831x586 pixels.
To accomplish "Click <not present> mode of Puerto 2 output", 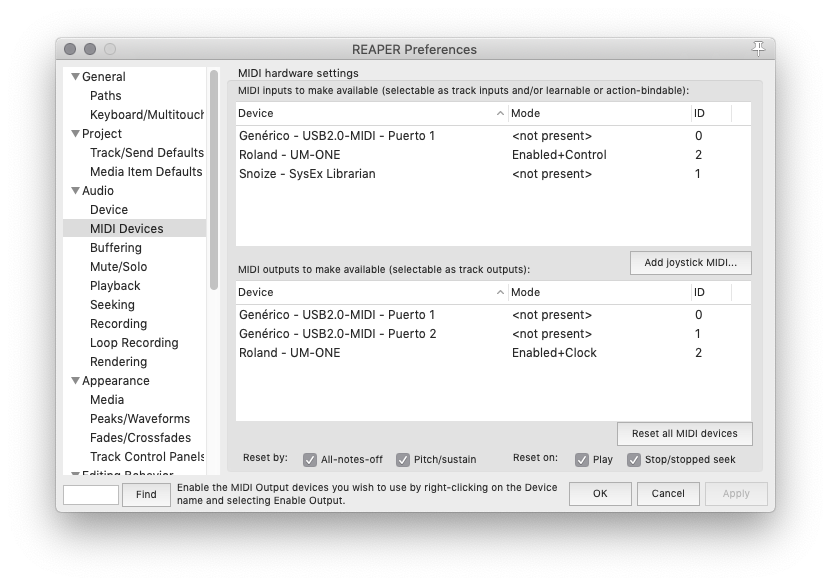I will (x=552, y=334).
